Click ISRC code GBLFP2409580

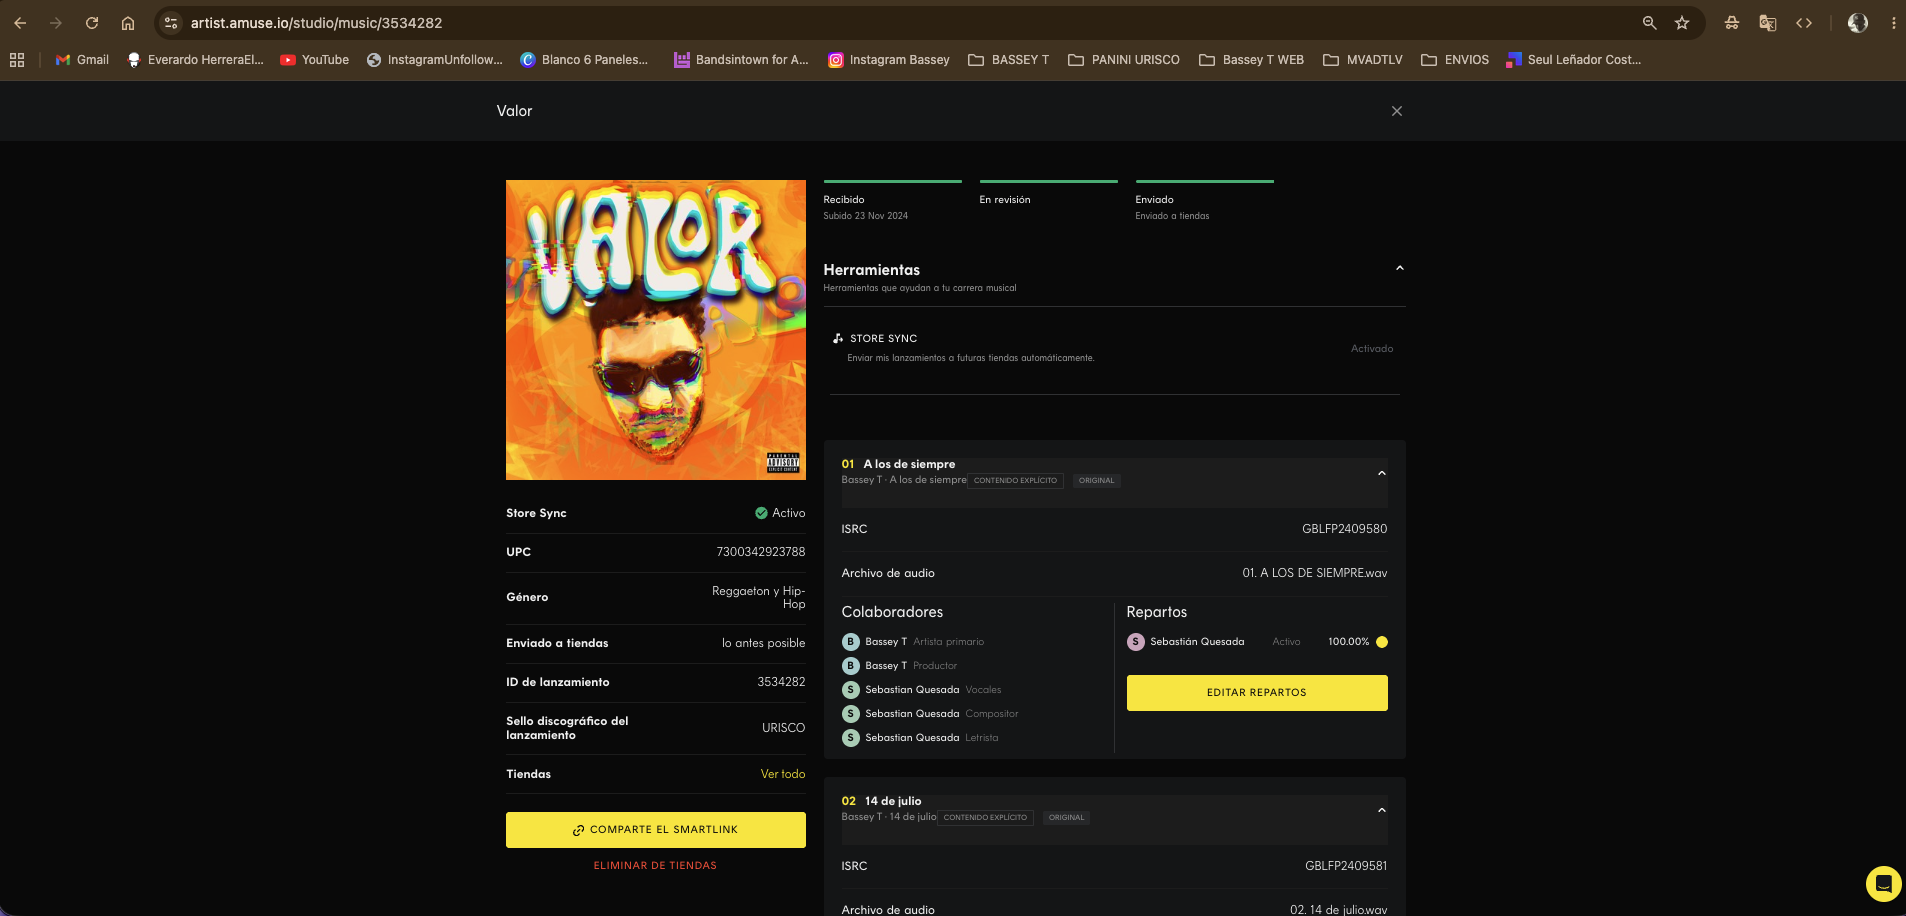1344,529
